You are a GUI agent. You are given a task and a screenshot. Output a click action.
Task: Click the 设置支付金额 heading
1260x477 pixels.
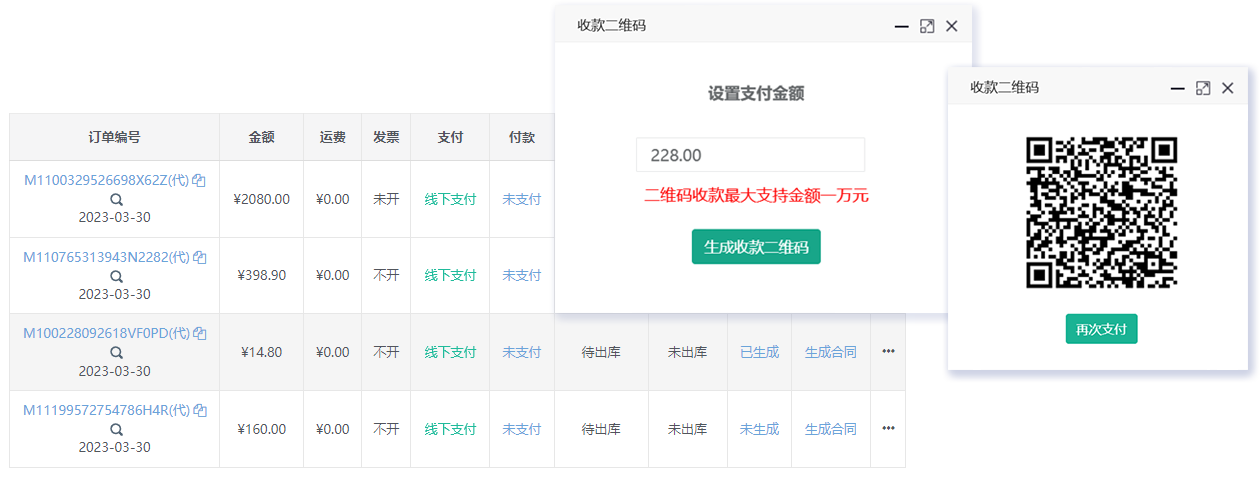click(756, 93)
